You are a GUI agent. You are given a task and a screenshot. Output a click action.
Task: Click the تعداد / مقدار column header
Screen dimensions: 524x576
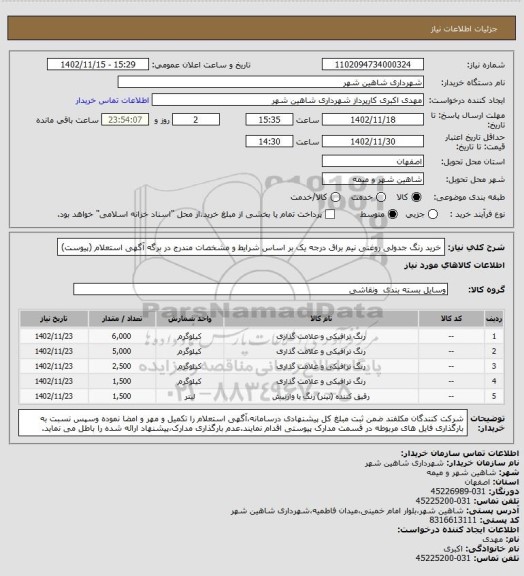coord(122,318)
